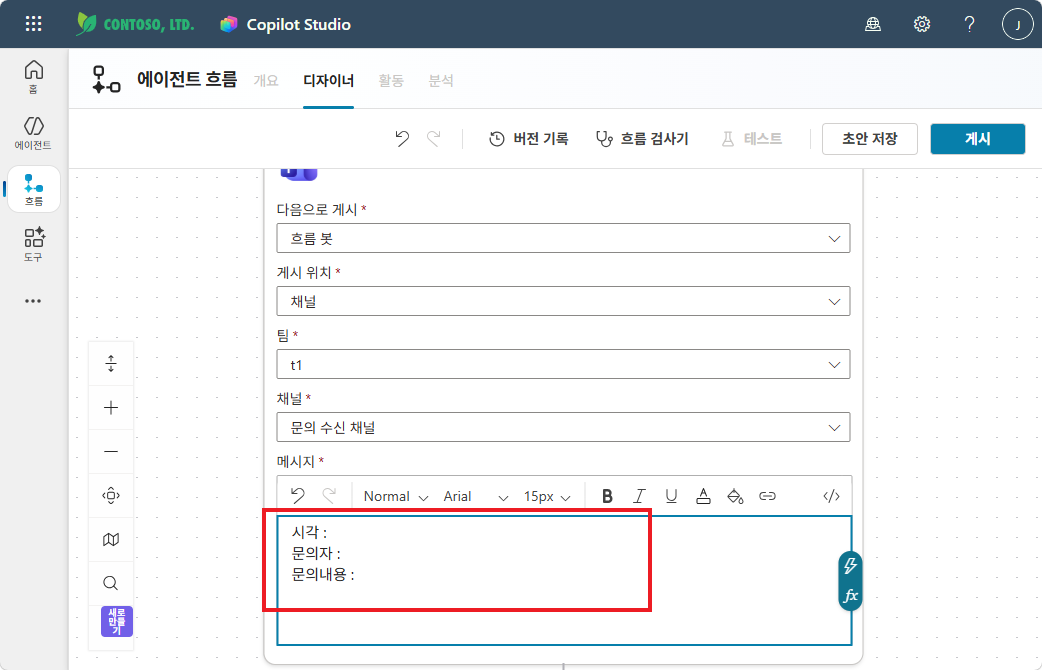The image size is (1042, 670).
Task: Undo the last designer action
Action: pyautogui.click(x=402, y=138)
